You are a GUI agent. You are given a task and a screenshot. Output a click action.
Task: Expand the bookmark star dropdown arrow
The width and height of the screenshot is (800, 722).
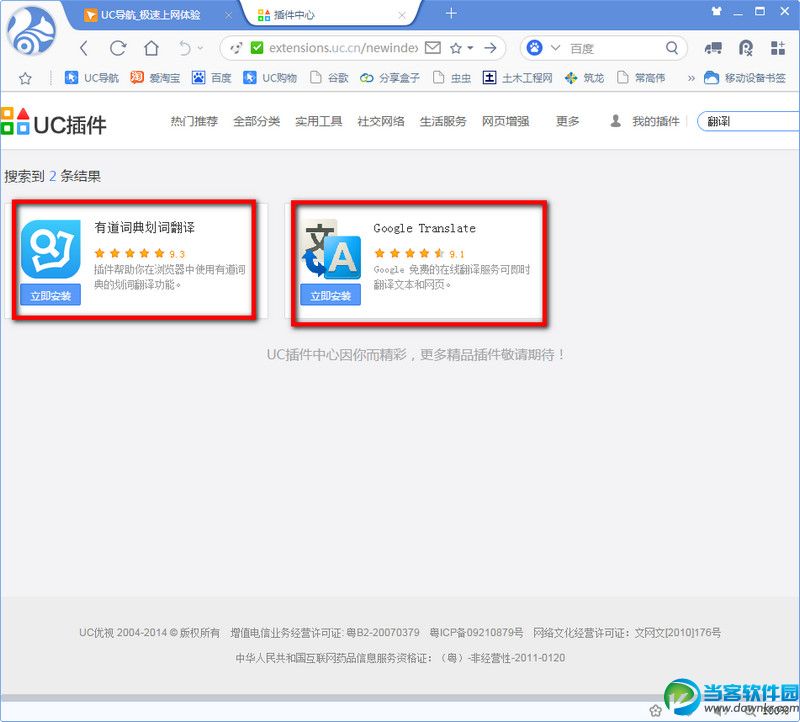470,48
